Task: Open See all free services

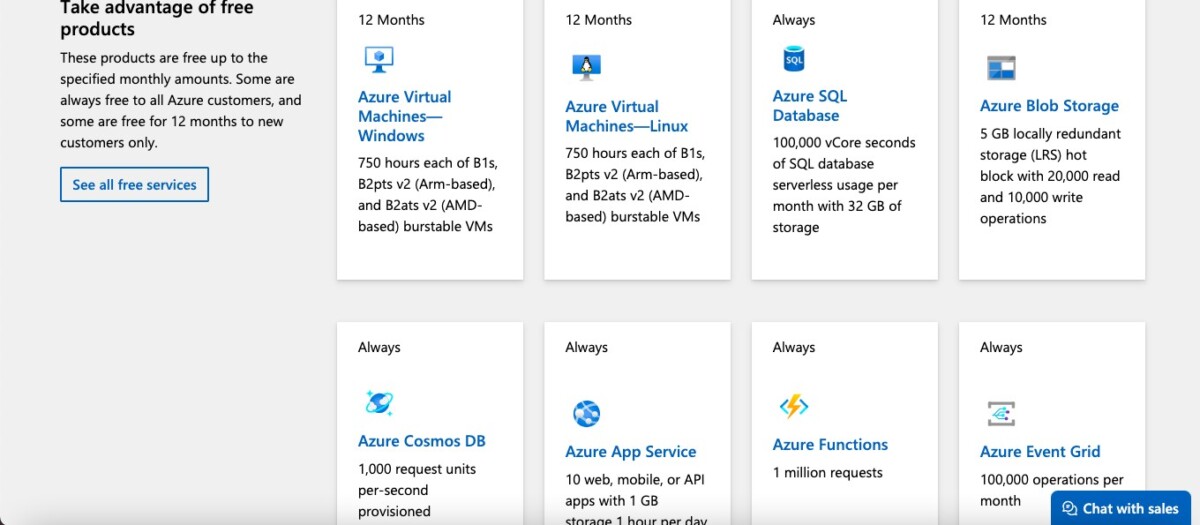Action: [134, 184]
